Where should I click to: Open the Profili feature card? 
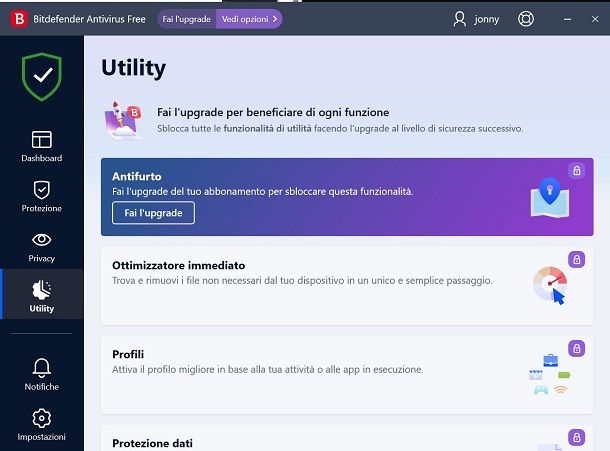[x=347, y=375]
